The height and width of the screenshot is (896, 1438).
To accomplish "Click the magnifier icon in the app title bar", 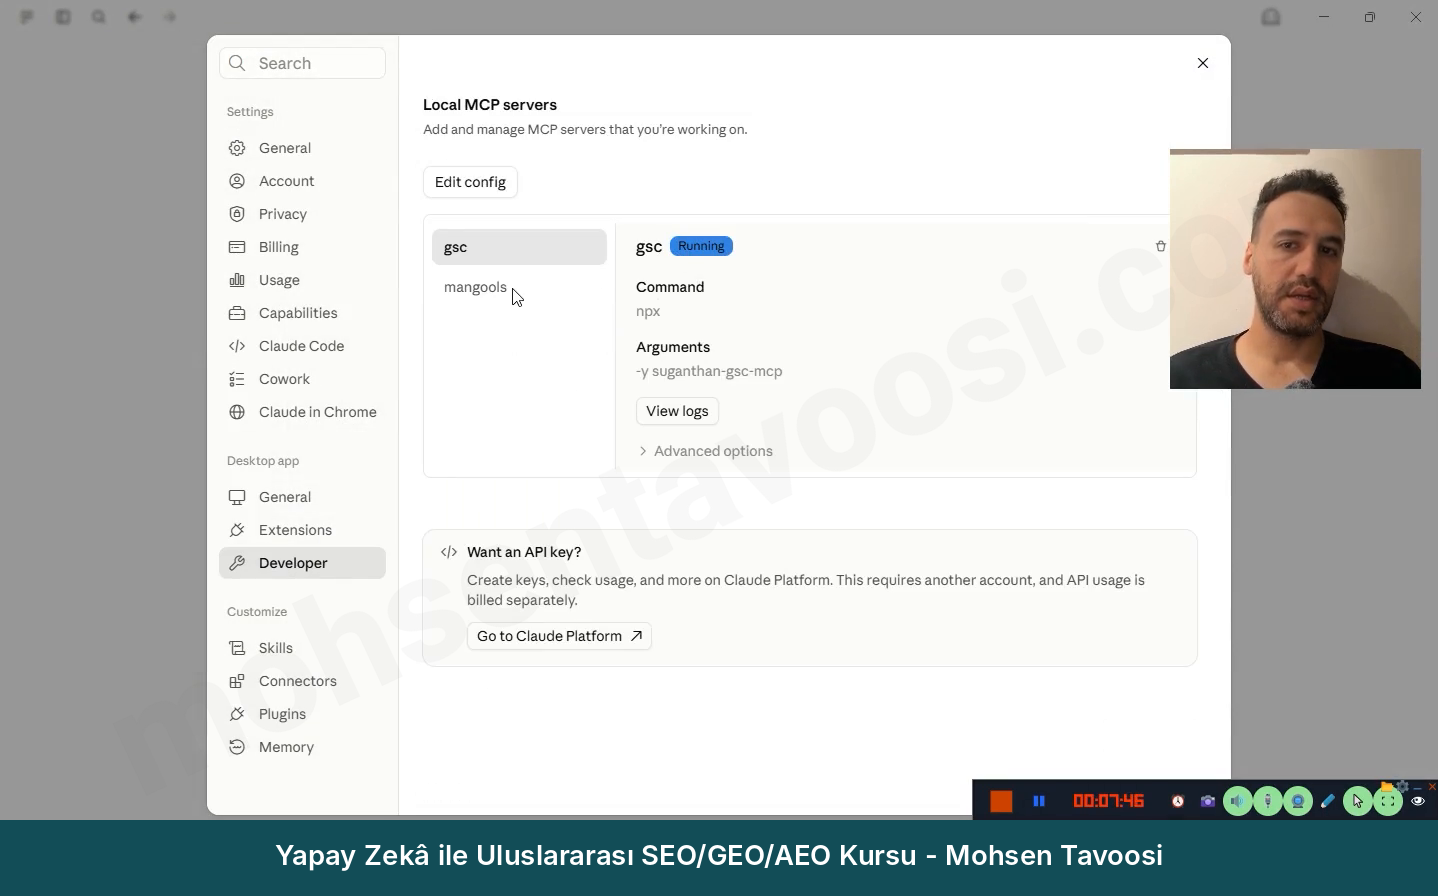I will [x=98, y=17].
